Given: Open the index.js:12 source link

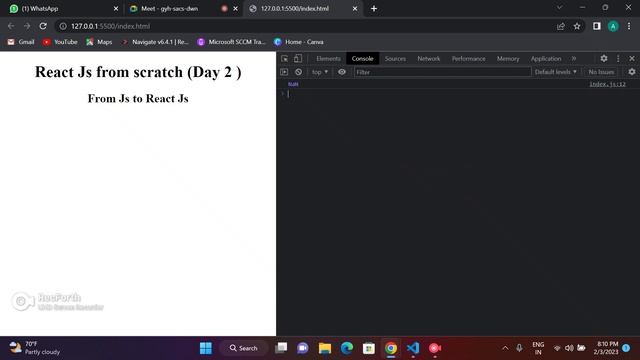Looking at the screenshot, I should click(607, 84).
